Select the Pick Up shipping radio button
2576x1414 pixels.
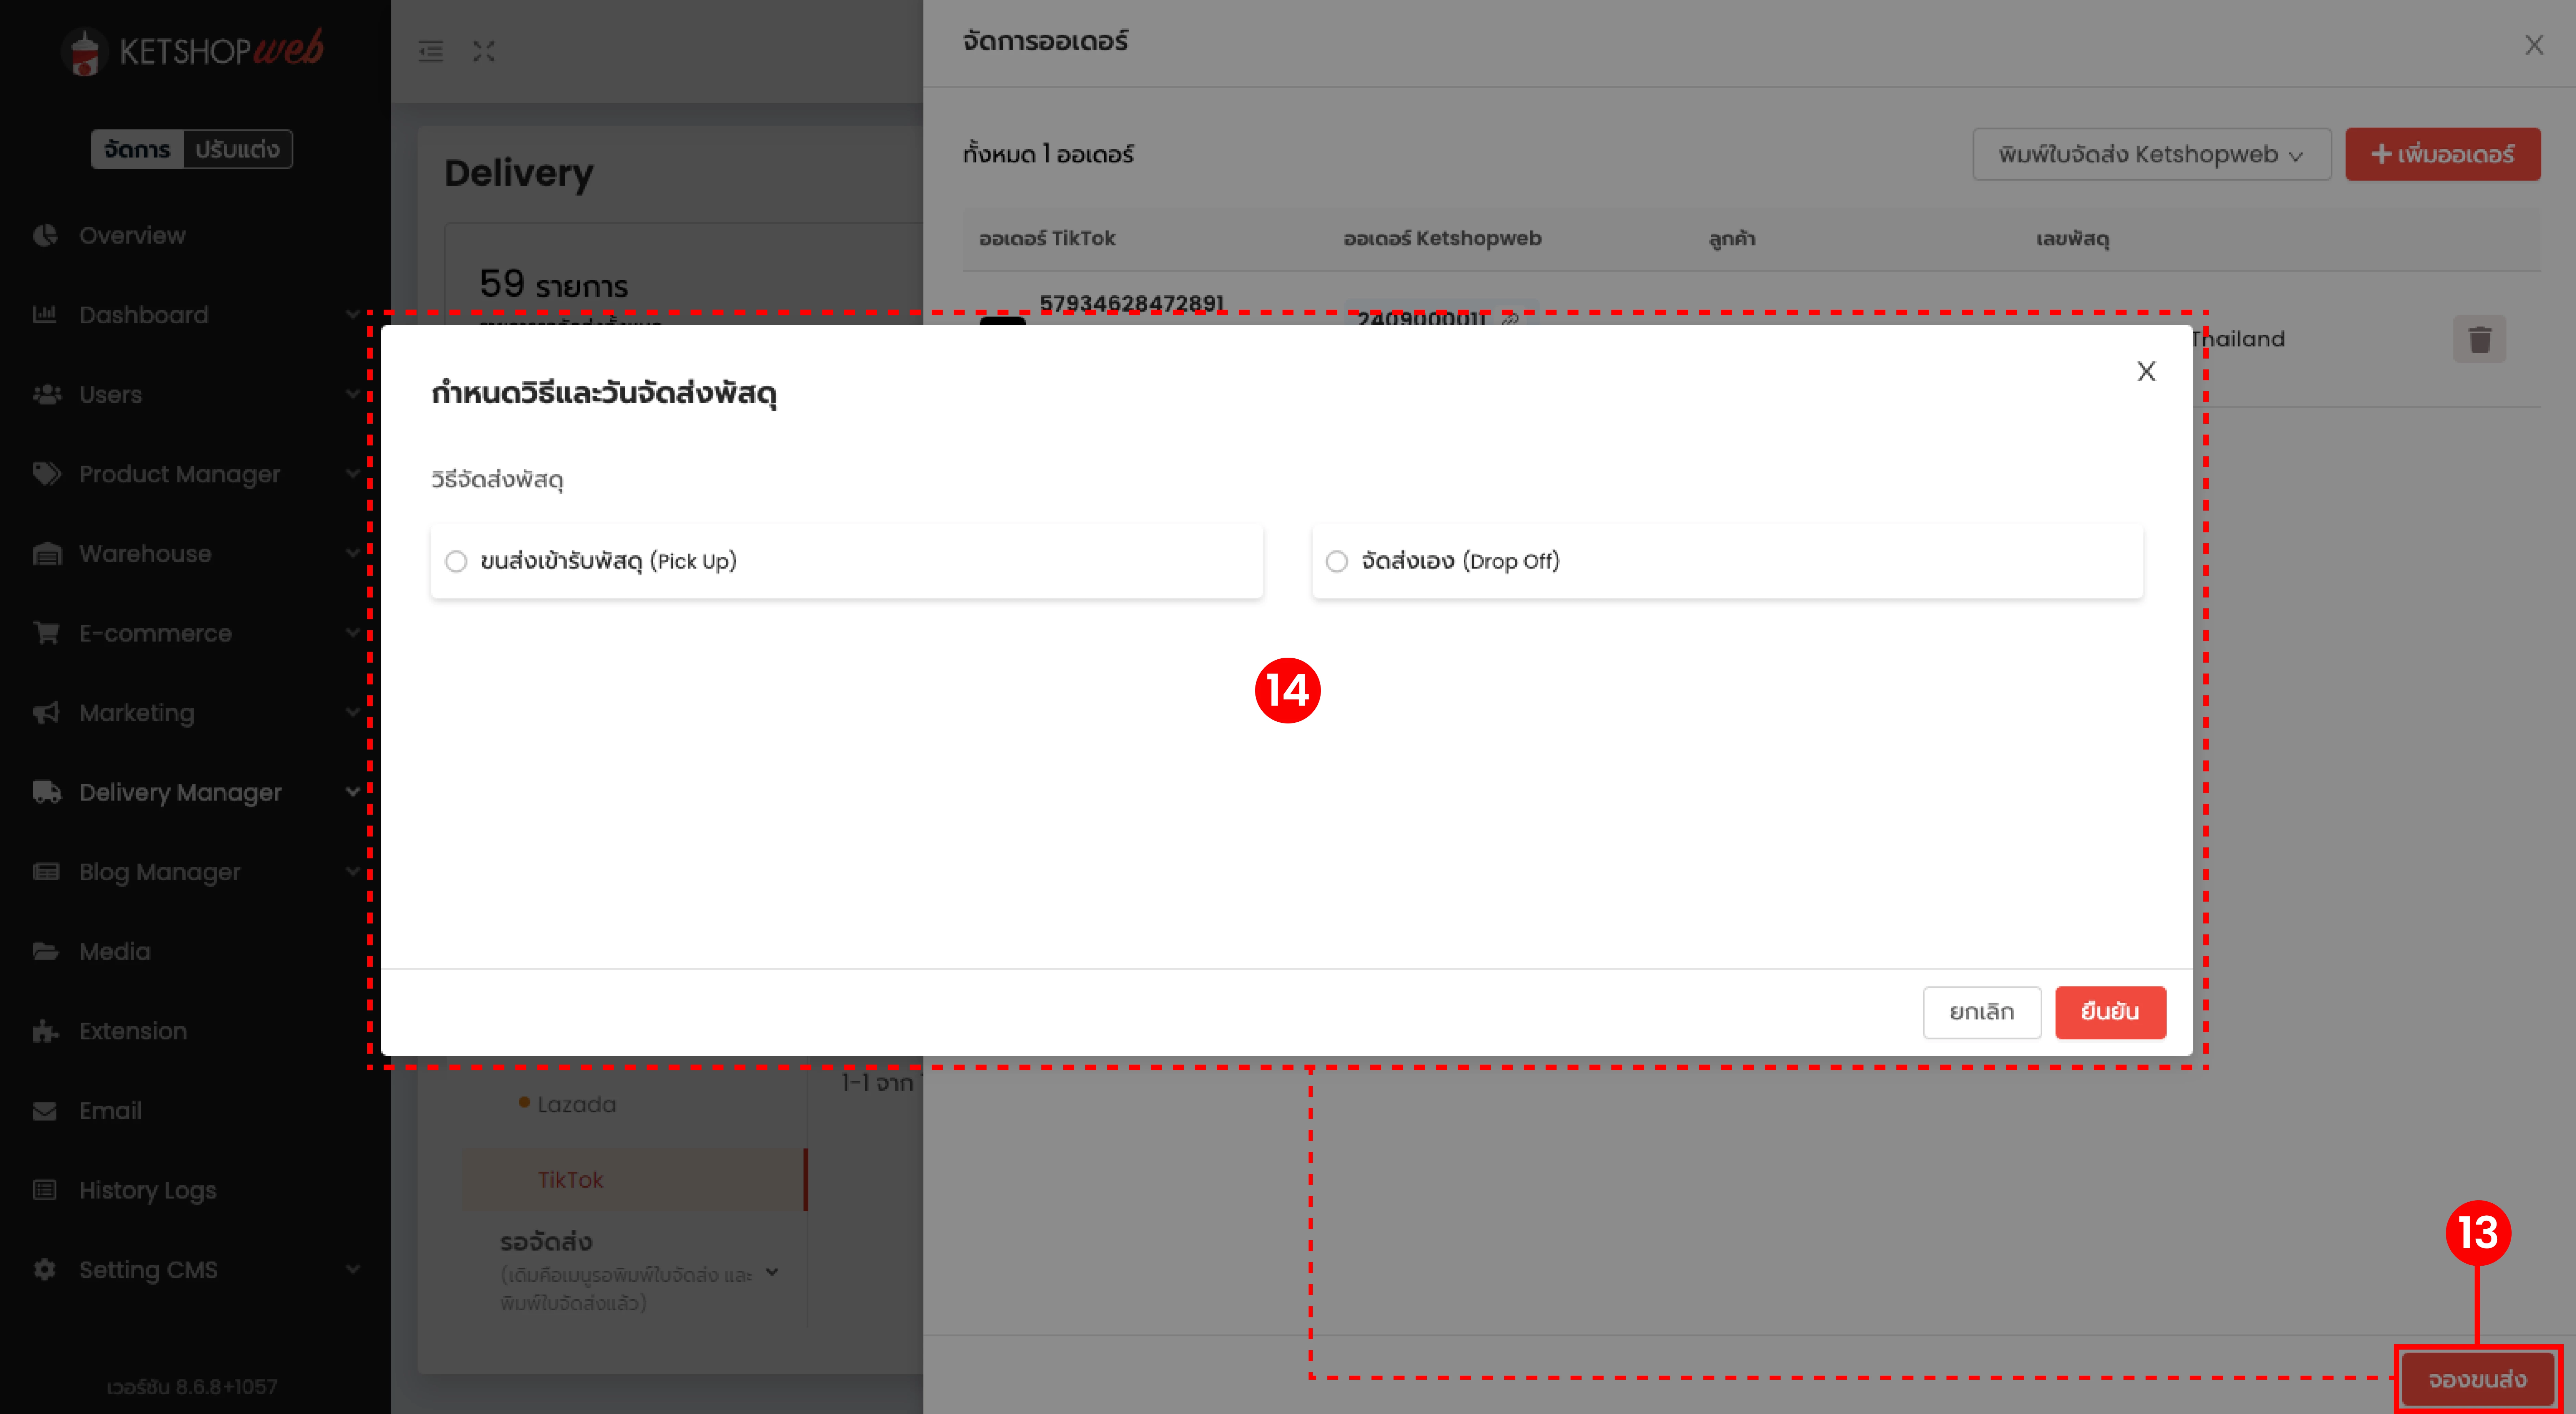456,562
